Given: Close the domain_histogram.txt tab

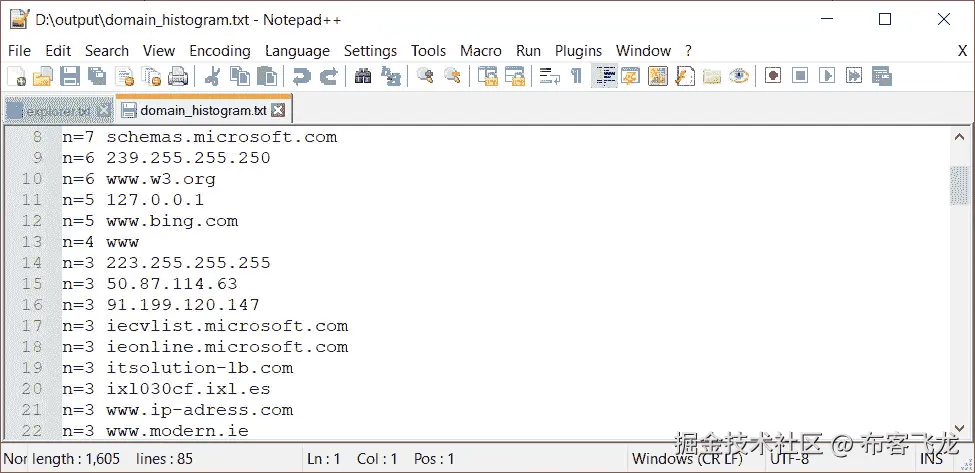Looking at the screenshot, I should tap(279, 111).
